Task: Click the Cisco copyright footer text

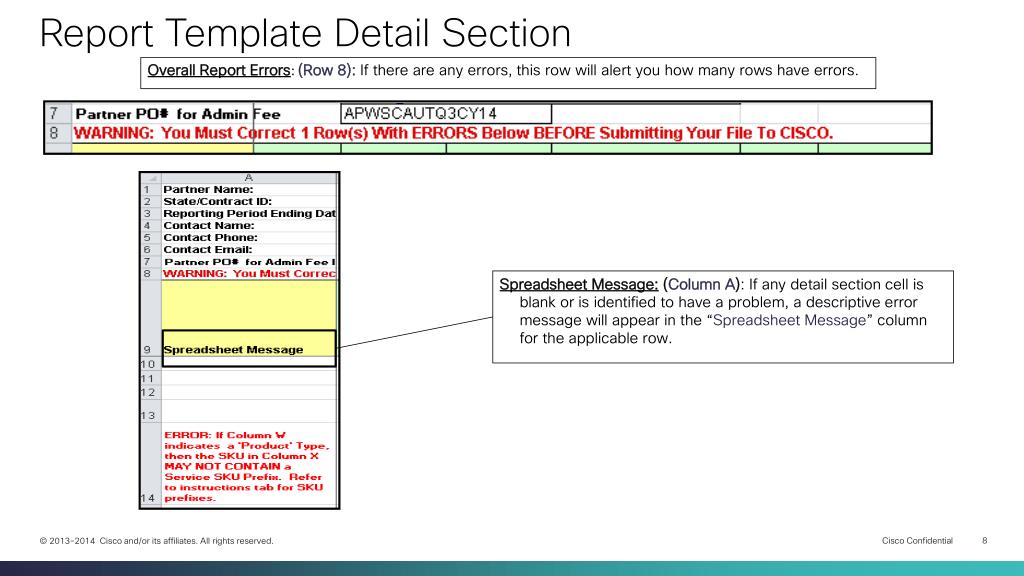Action: (157, 541)
